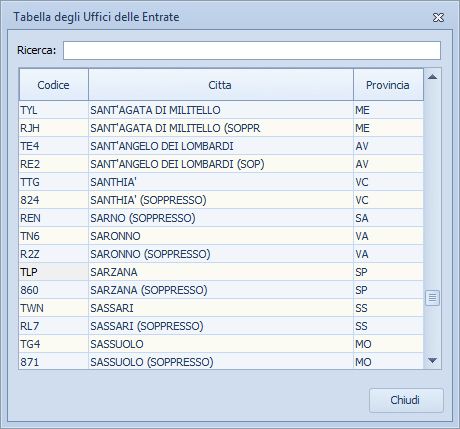
Task: Click the scrollbar thumb handle
Action: pos(433,298)
